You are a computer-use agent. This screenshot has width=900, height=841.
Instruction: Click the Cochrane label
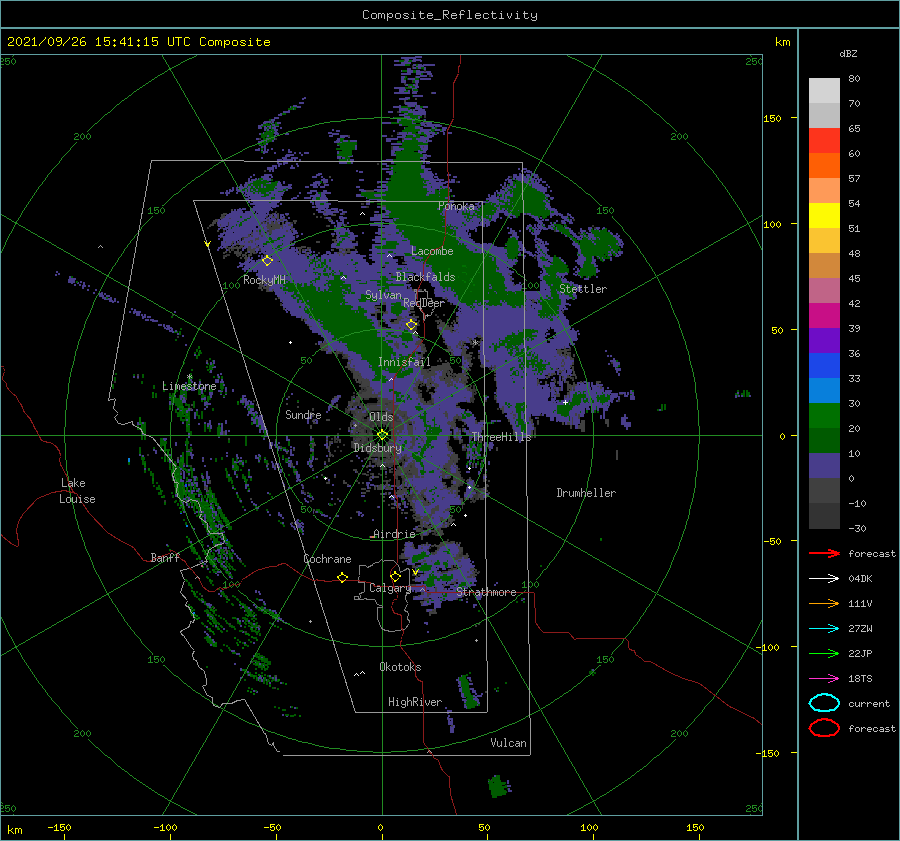tap(327, 559)
